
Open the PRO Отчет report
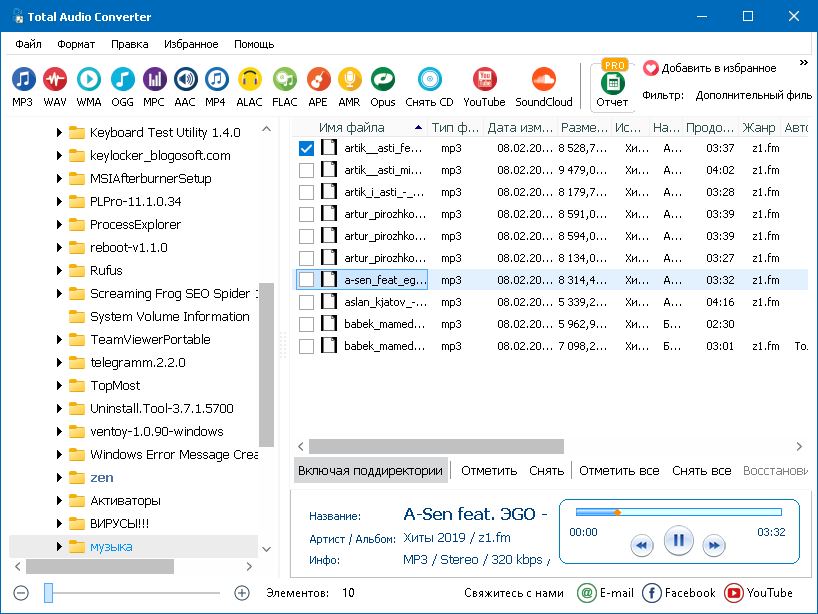tap(612, 85)
